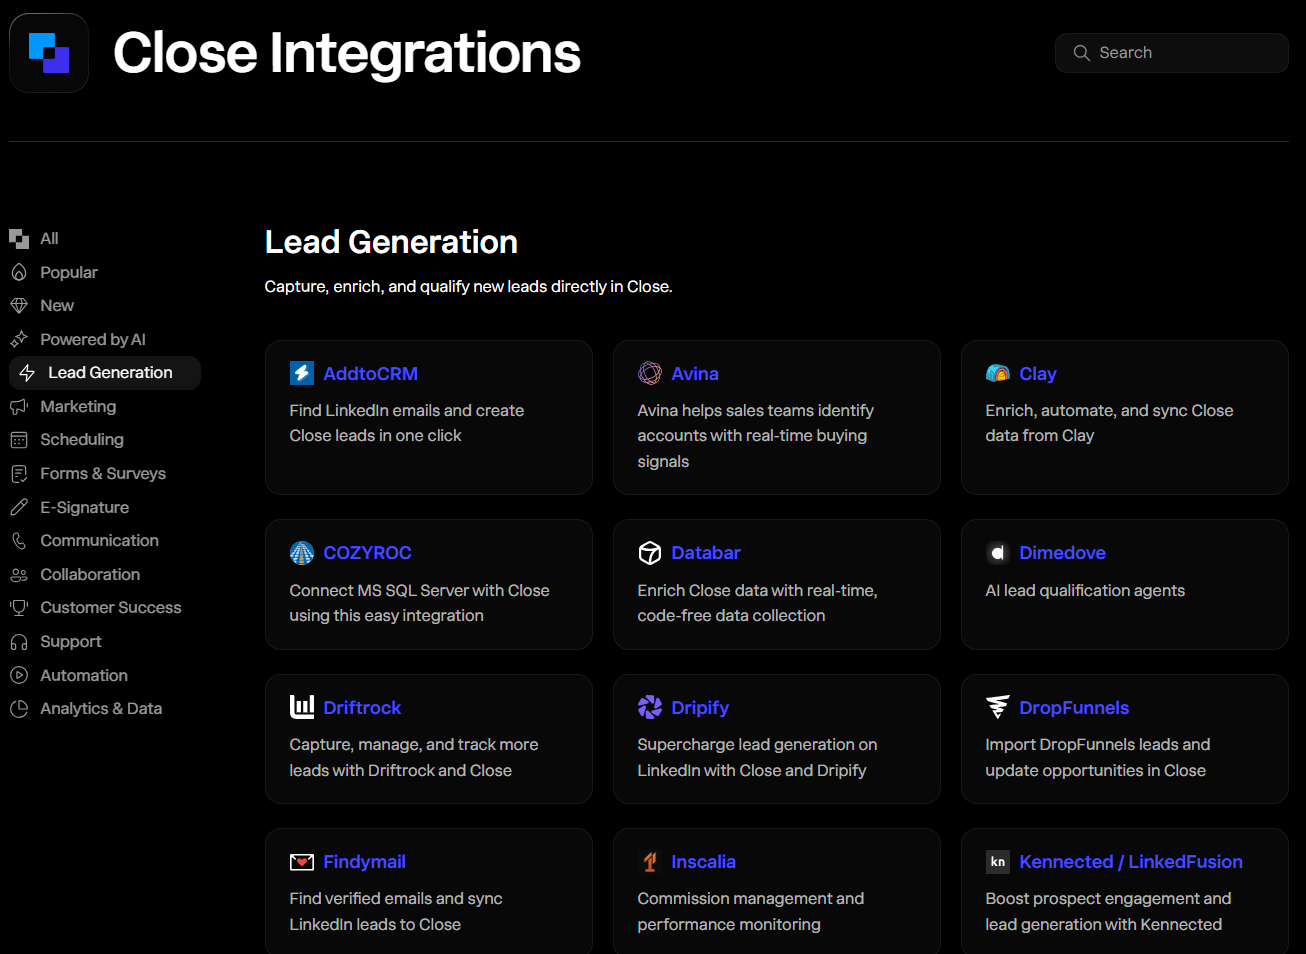Viewport: 1306px width, 954px height.
Task: Open the Avina integration link
Action: [x=695, y=374]
